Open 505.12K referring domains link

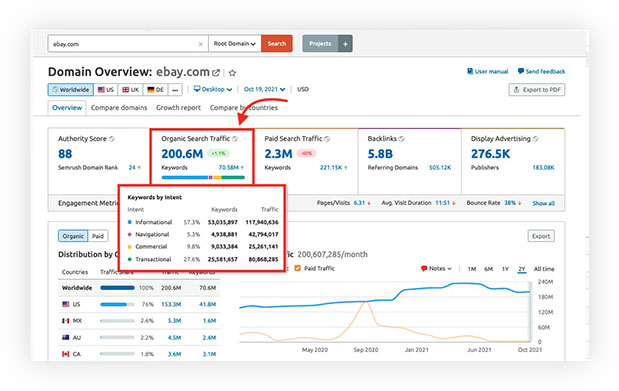coord(440,168)
